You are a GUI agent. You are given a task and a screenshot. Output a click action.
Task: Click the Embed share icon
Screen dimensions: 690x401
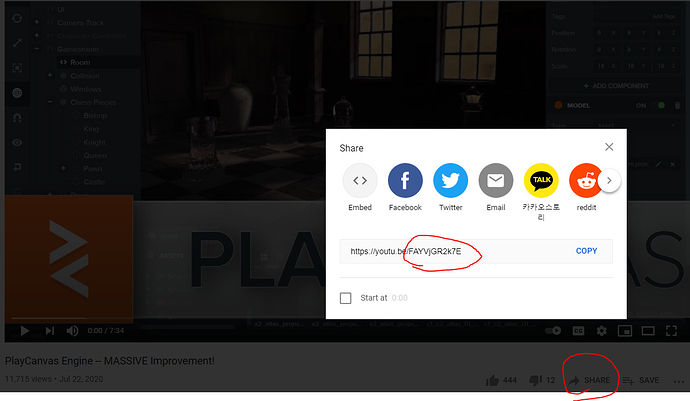click(360, 181)
